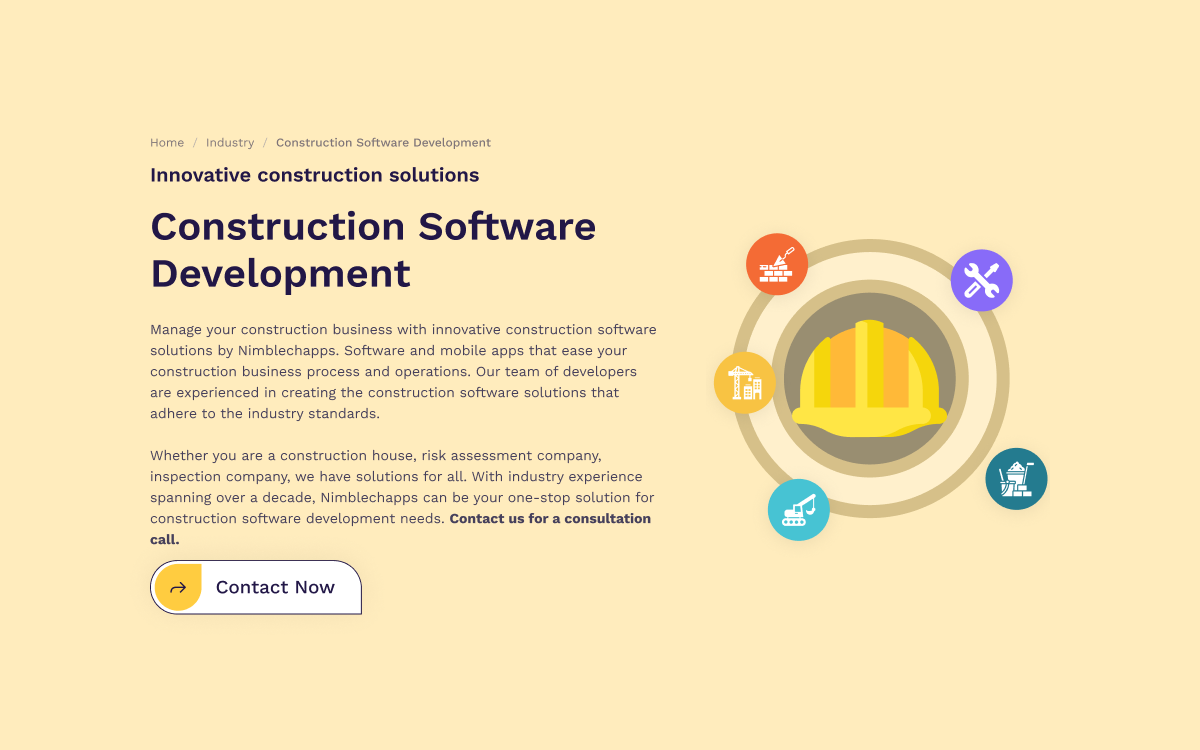
Task: Click the purple wrench and screwdriver icon
Action: [x=982, y=280]
